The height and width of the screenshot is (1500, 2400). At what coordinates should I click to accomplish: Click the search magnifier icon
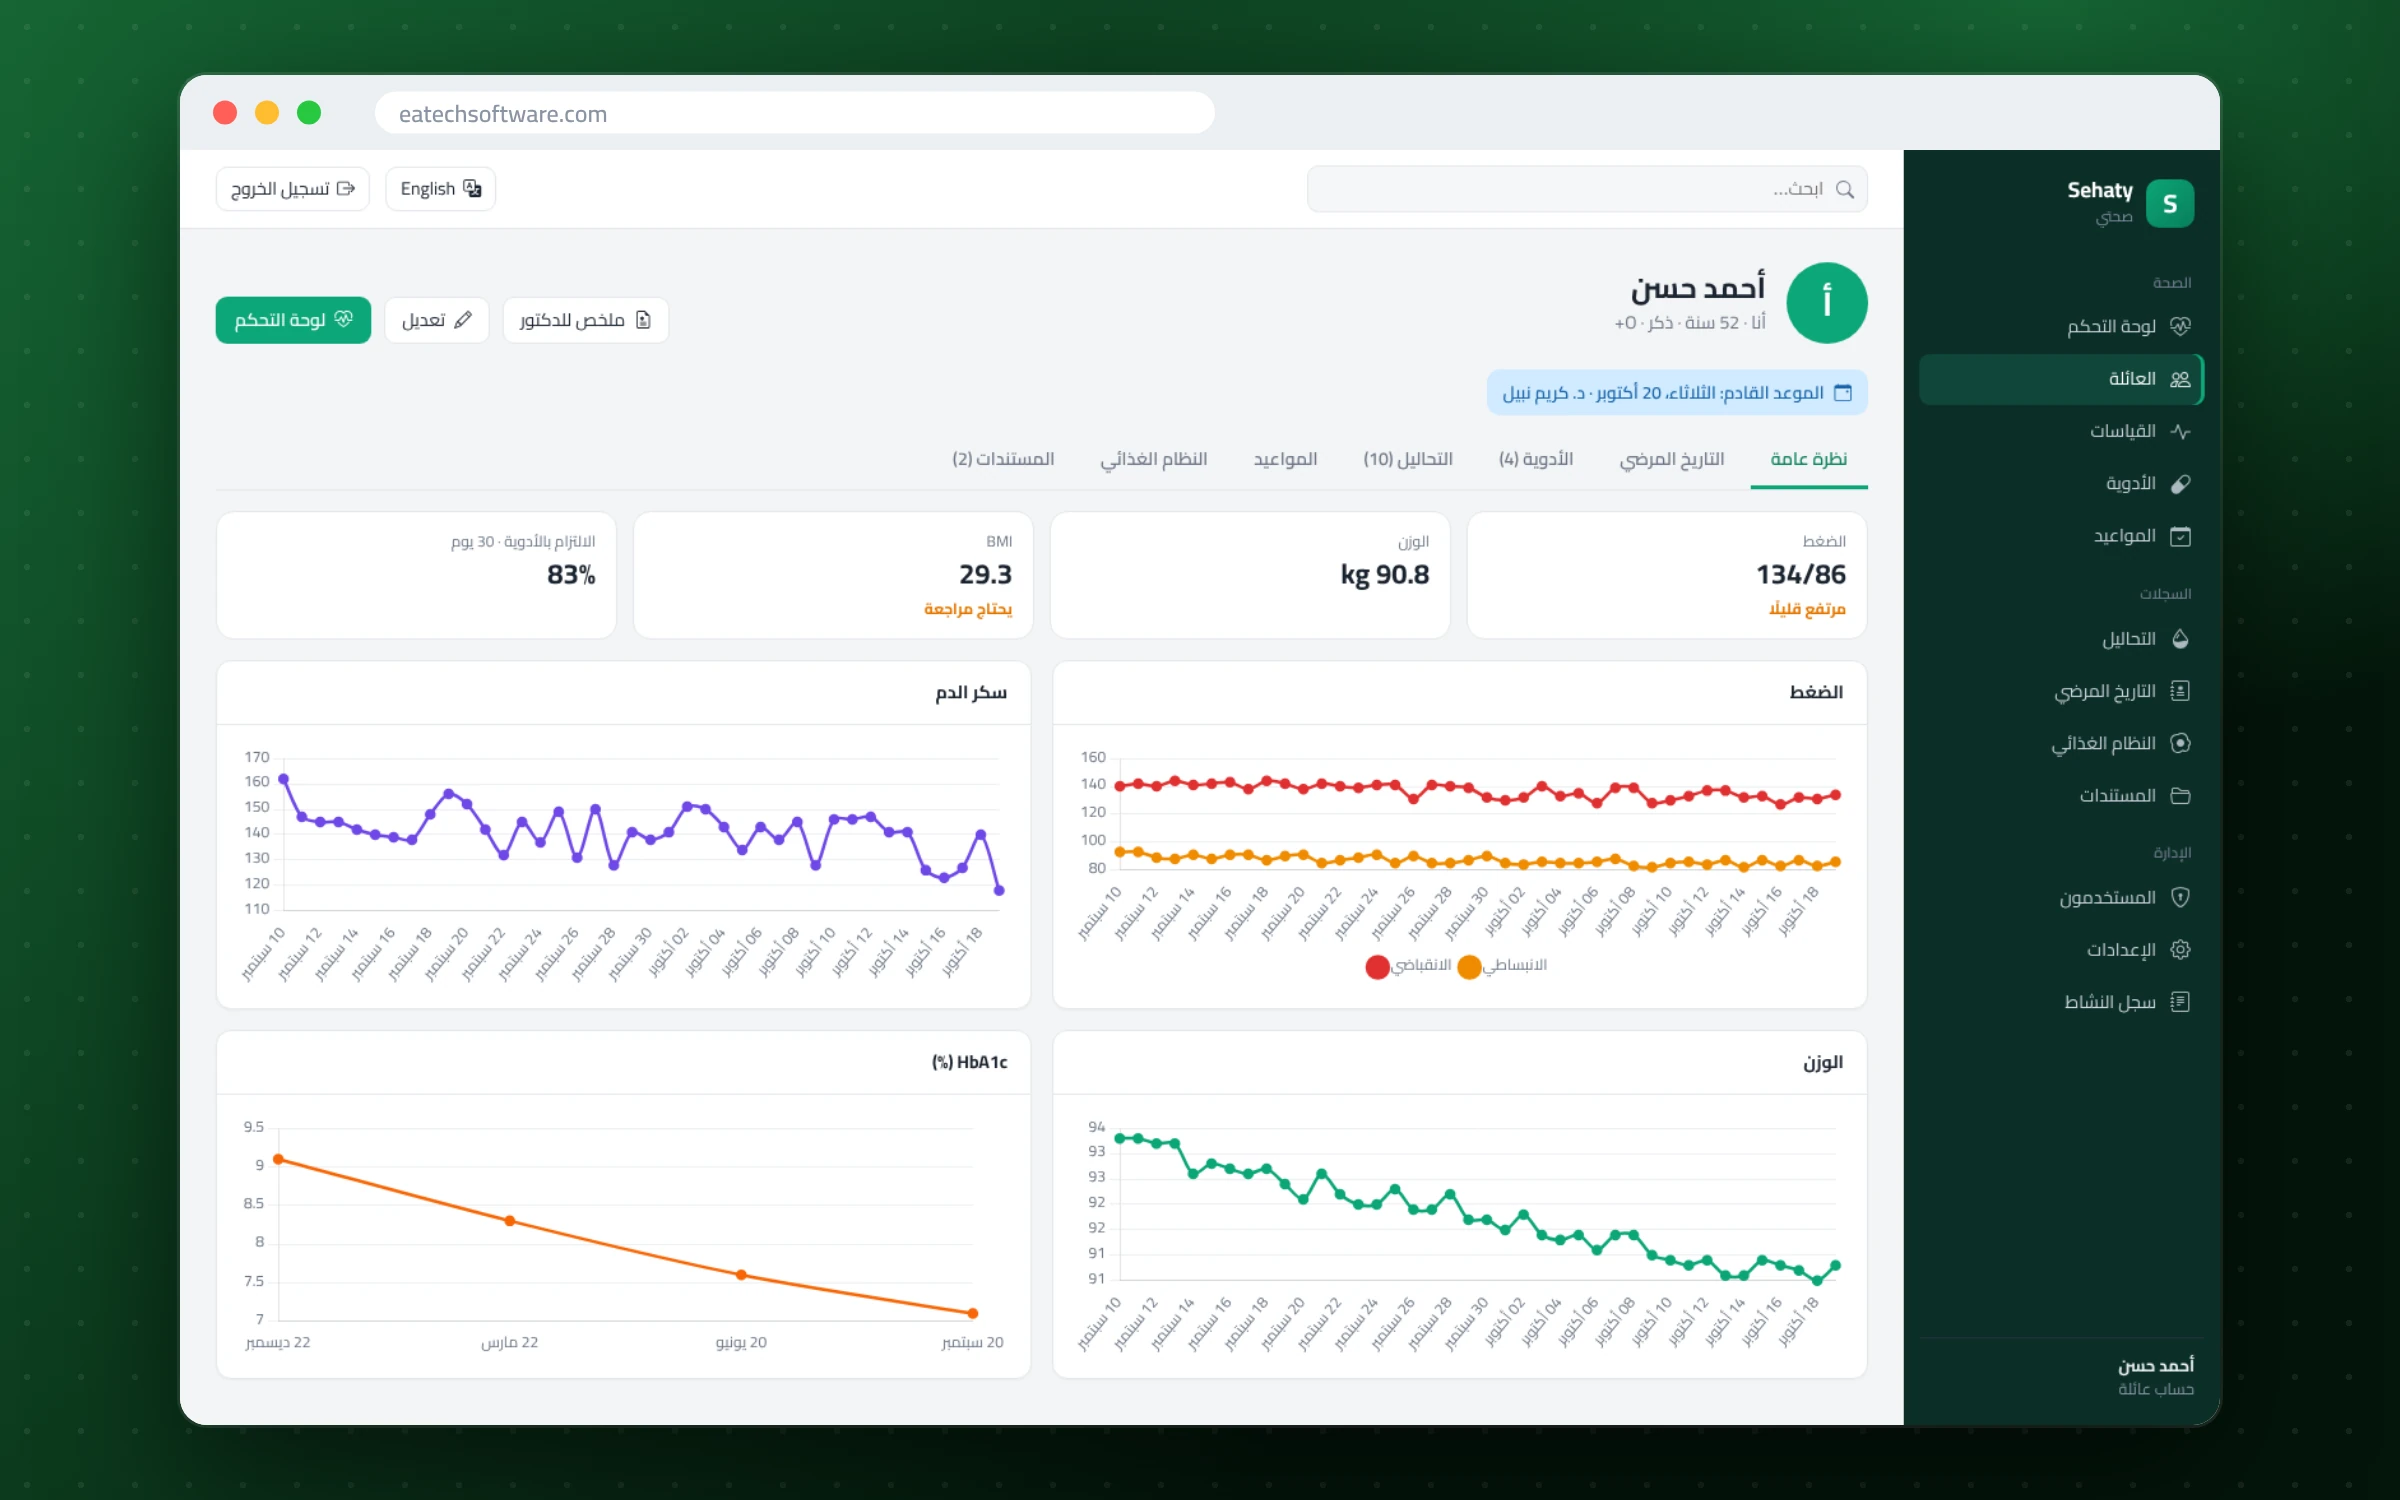[x=1845, y=190]
